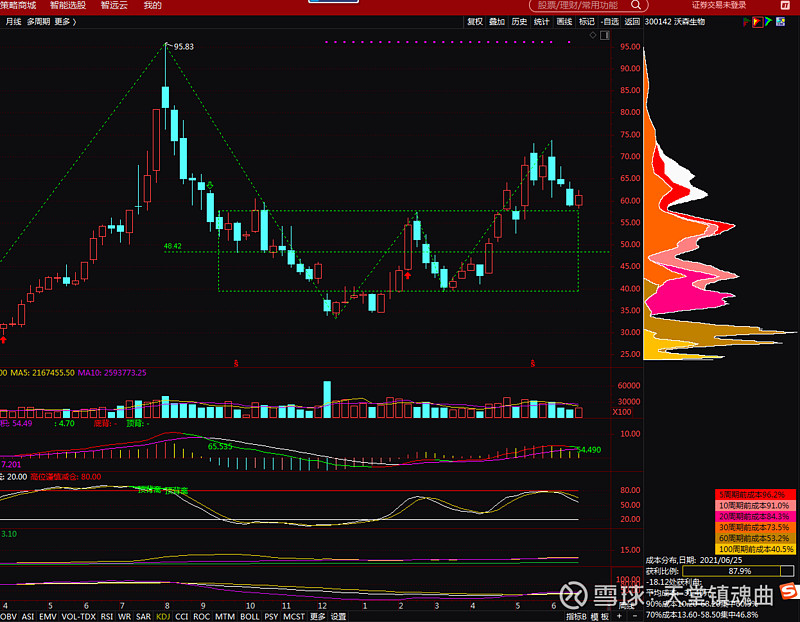The height and width of the screenshot is (622, 800).
Task: Click the Sogou S input icon
Action: 789,593
